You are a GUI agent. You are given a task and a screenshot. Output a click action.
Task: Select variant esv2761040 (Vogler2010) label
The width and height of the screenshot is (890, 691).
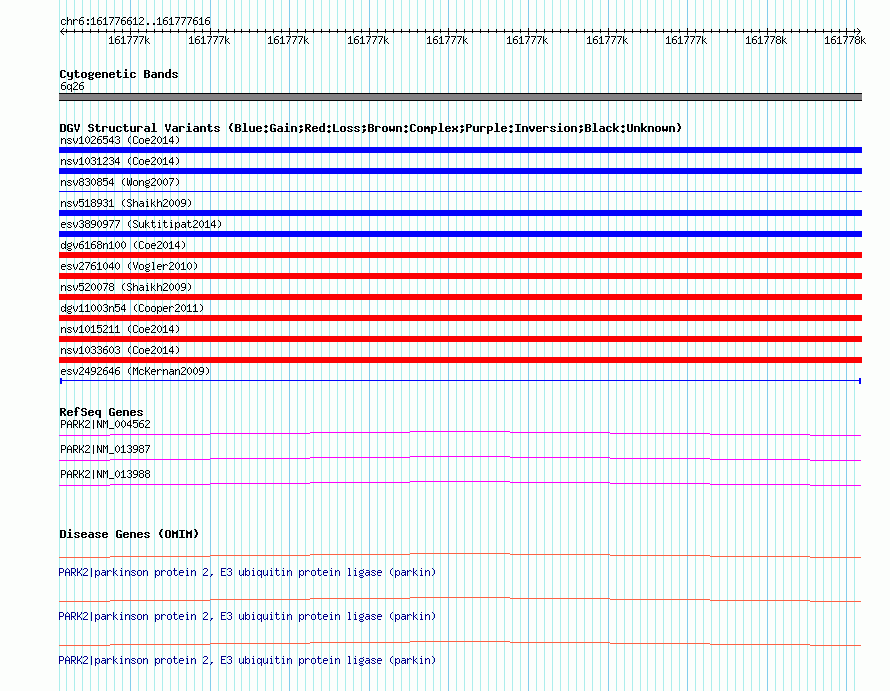tap(129, 266)
